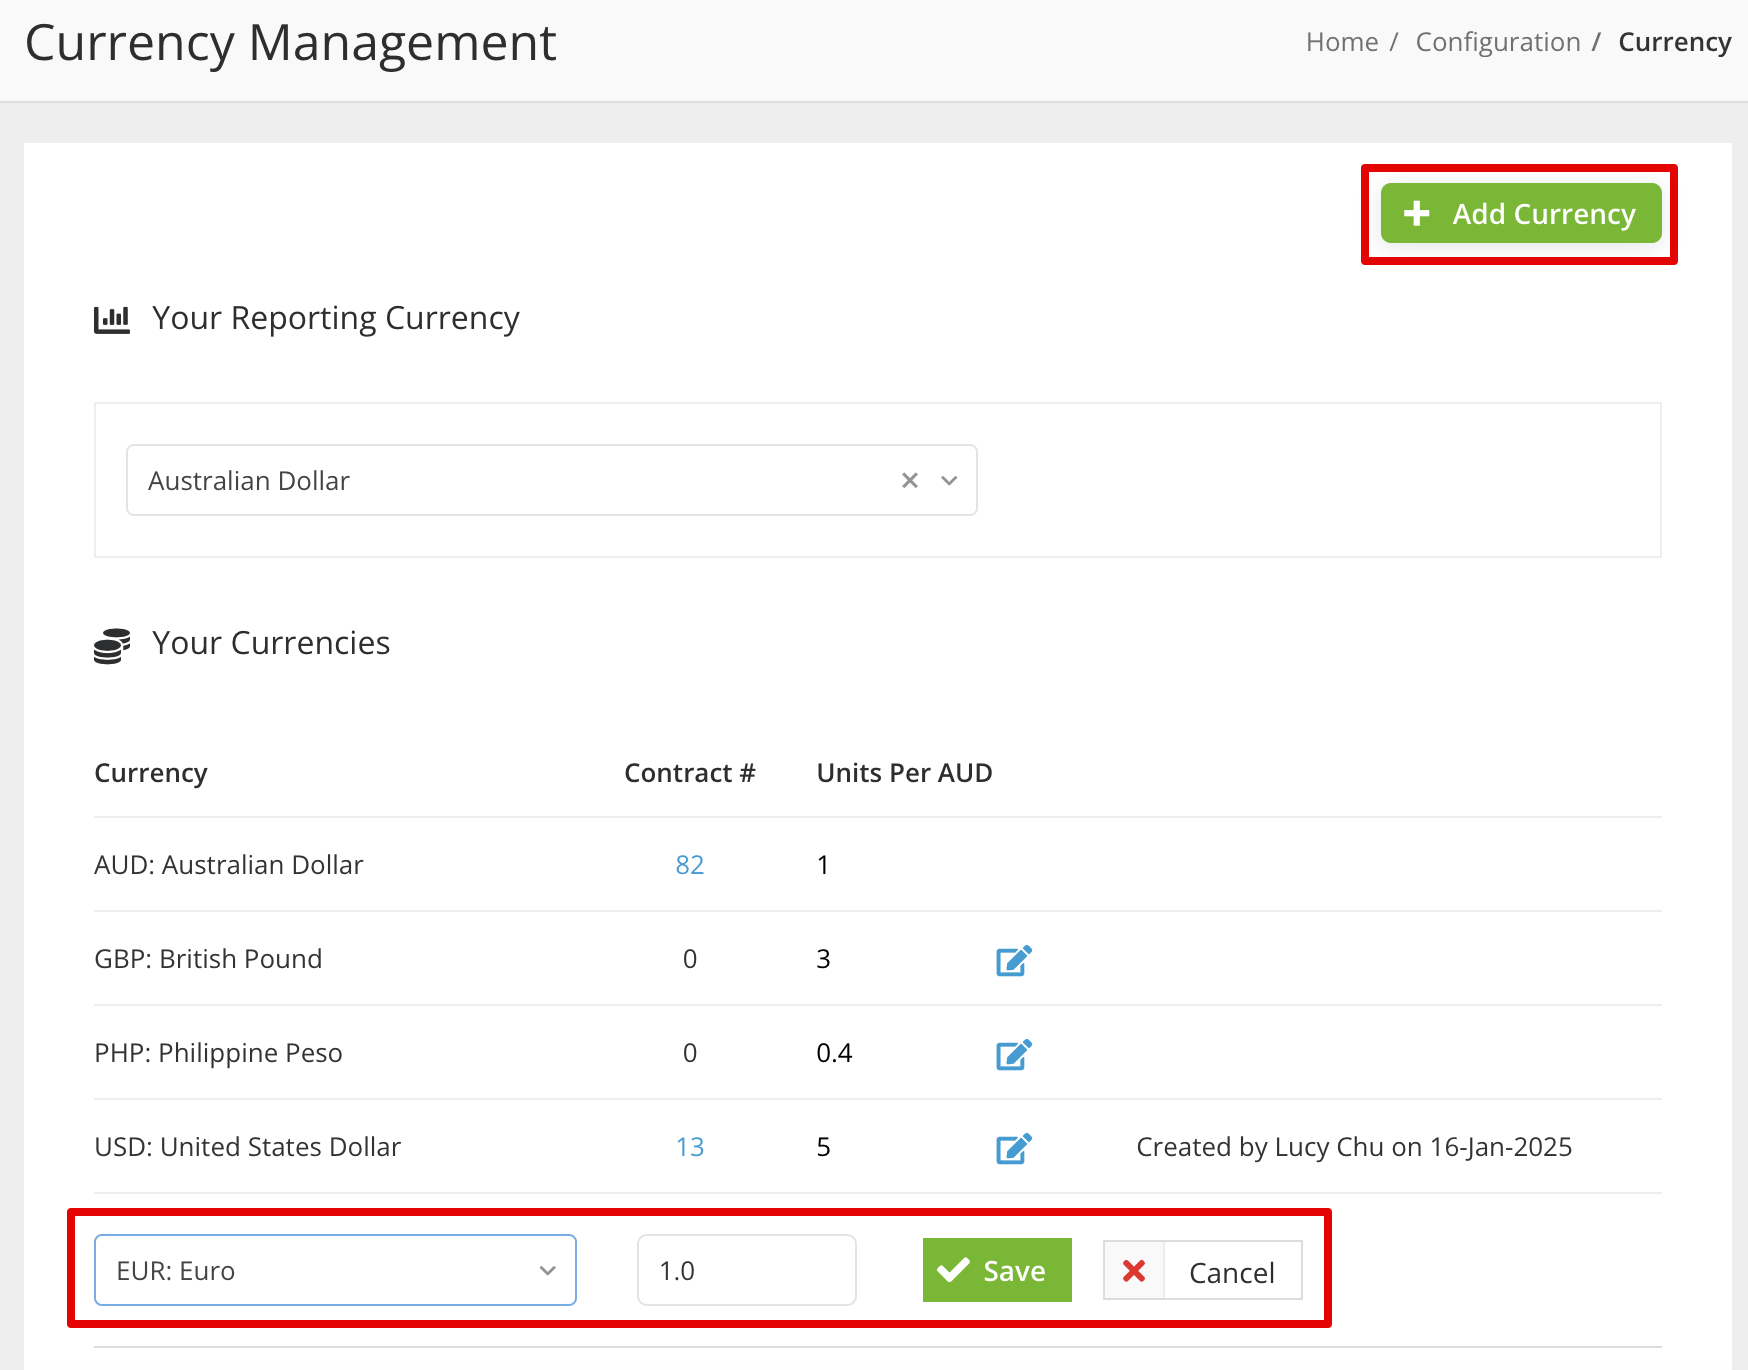Open the EUR: Euro currency dropdown
The image size is (1748, 1370).
[335, 1270]
